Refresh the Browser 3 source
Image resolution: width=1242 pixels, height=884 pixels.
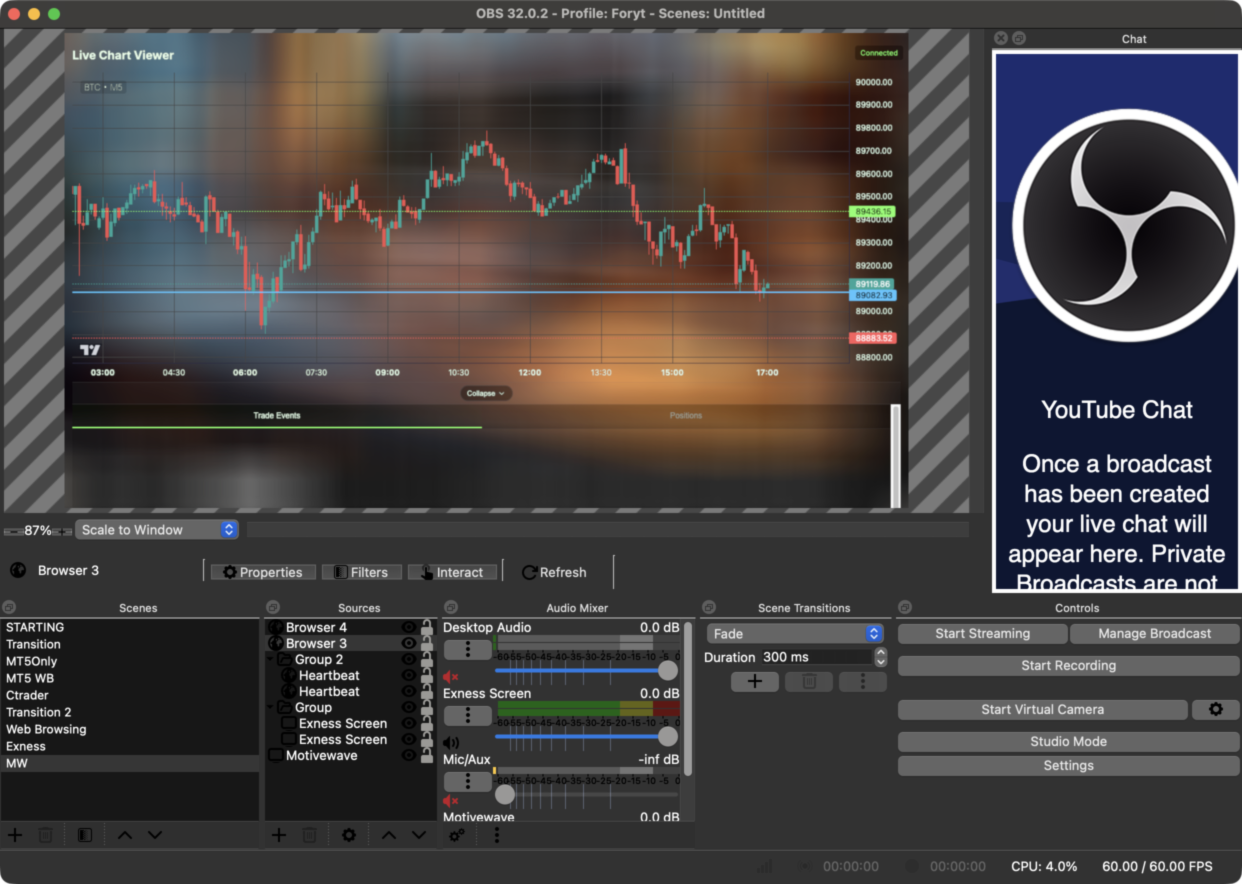pyautogui.click(x=554, y=572)
